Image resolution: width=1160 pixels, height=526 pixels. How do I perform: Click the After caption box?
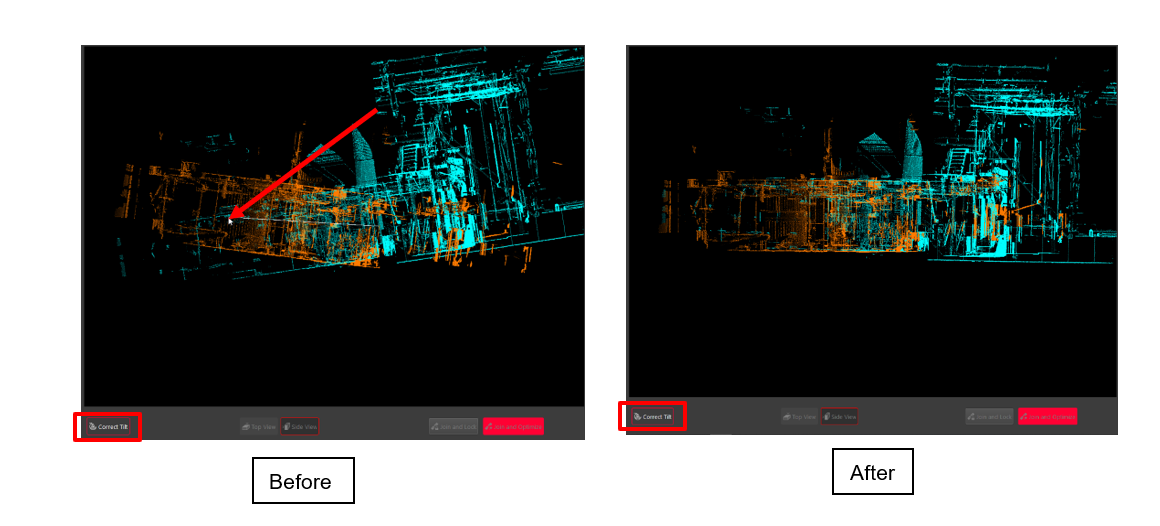(872, 472)
